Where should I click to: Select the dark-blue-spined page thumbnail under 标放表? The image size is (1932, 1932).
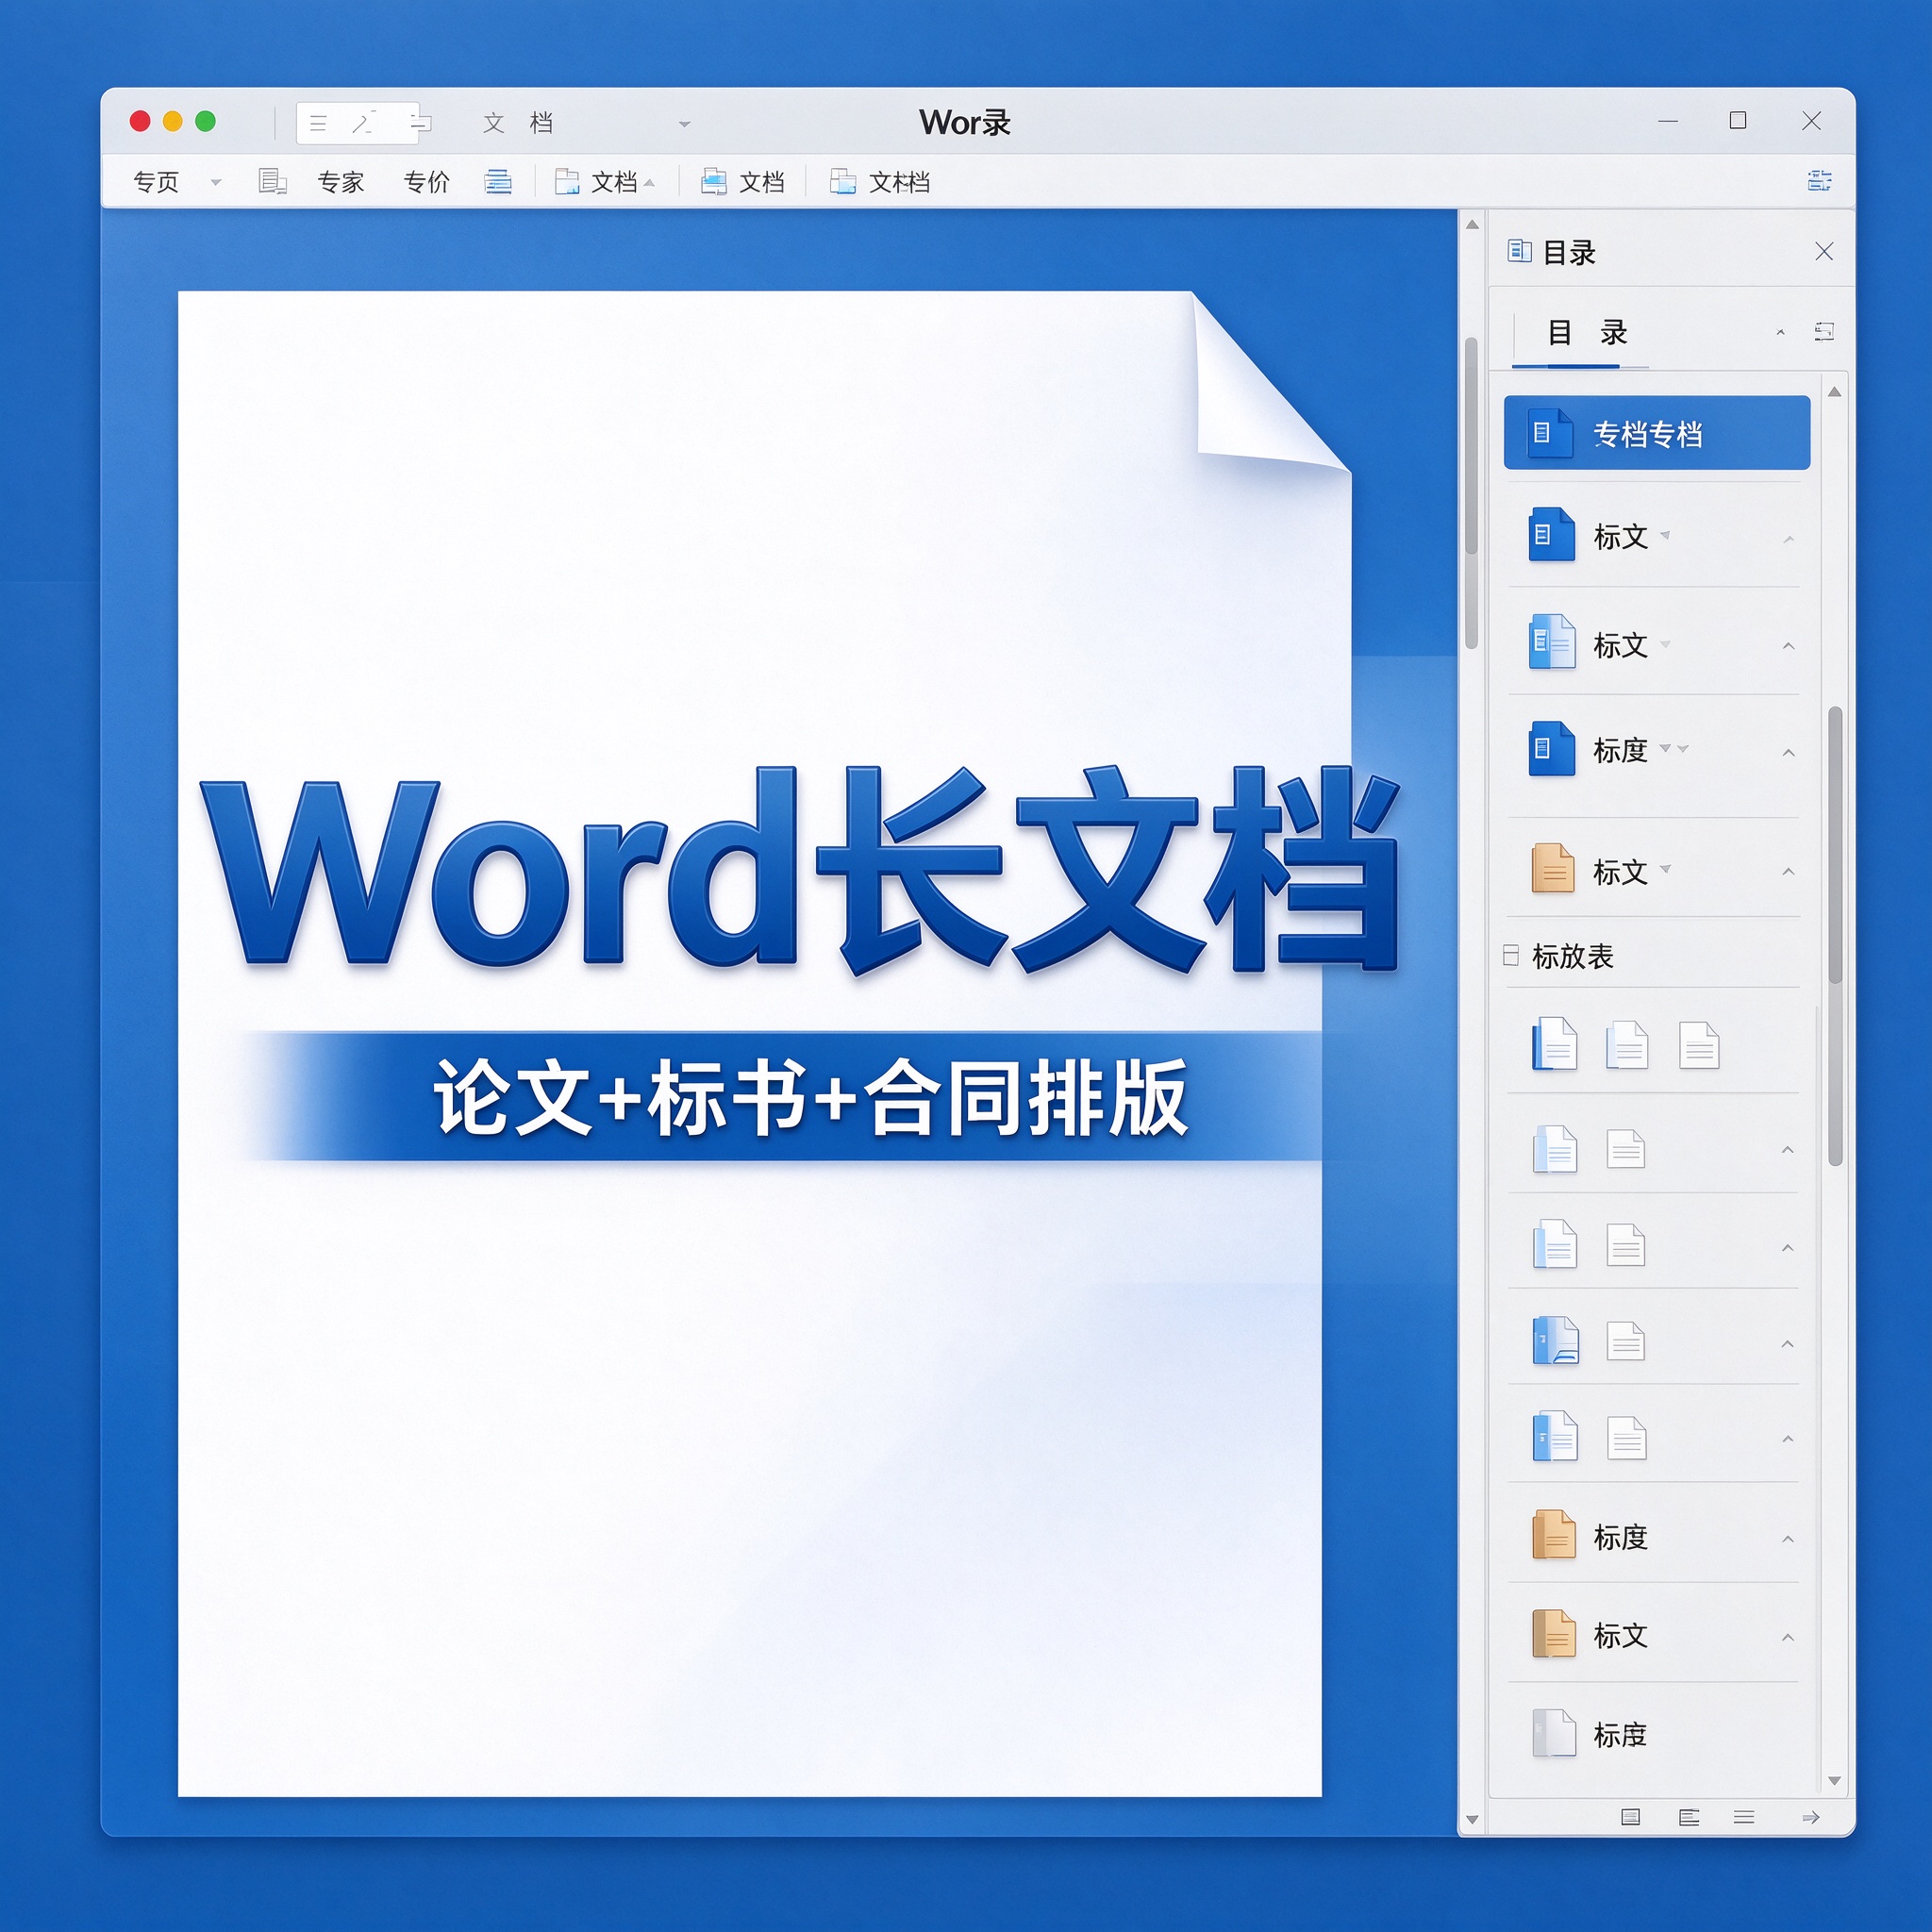(x=1555, y=1044)
